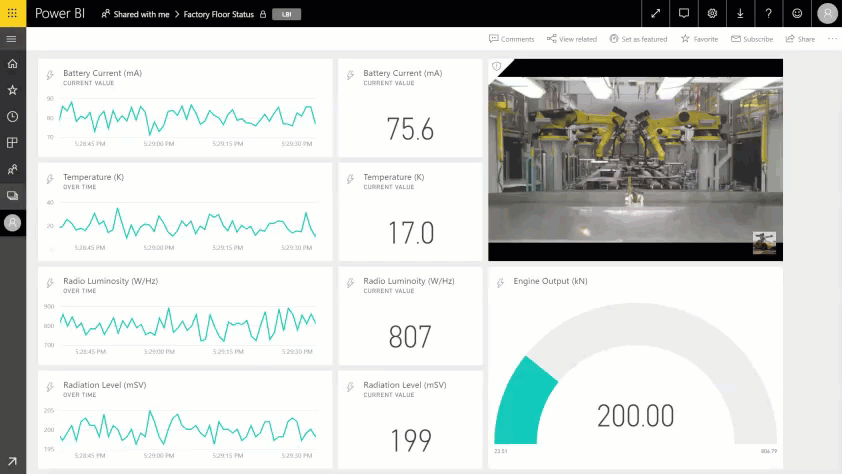The image size is (842, 474).
Task: Open Comments pane
Action: [x=511, y=39]
